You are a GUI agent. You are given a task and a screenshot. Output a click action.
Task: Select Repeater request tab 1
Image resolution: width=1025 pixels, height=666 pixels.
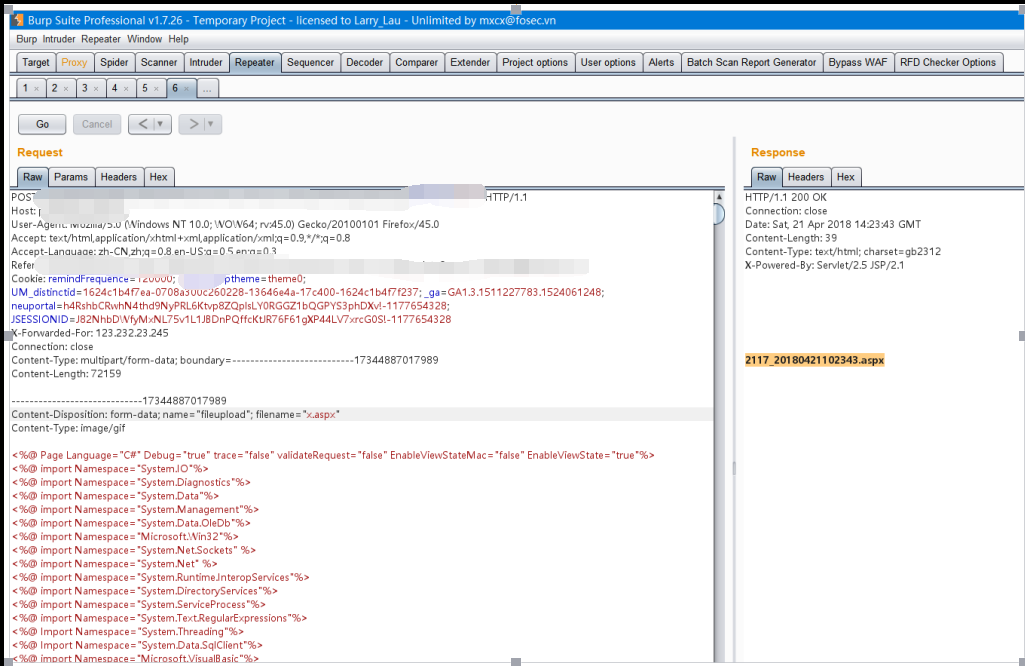tap(25, 88)
